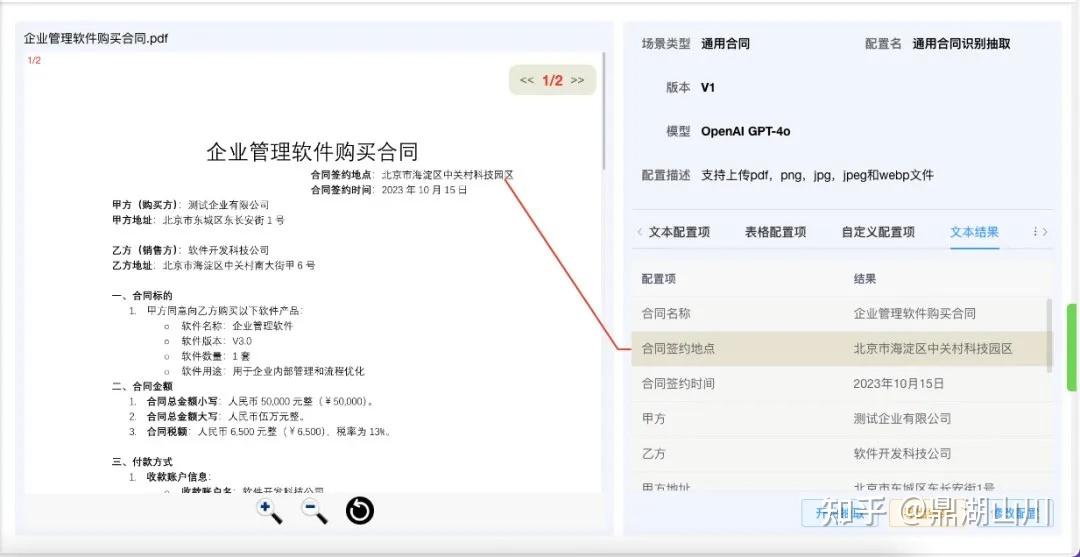Click the 软件版本：V3.0 bullet

tap(216, 341)
